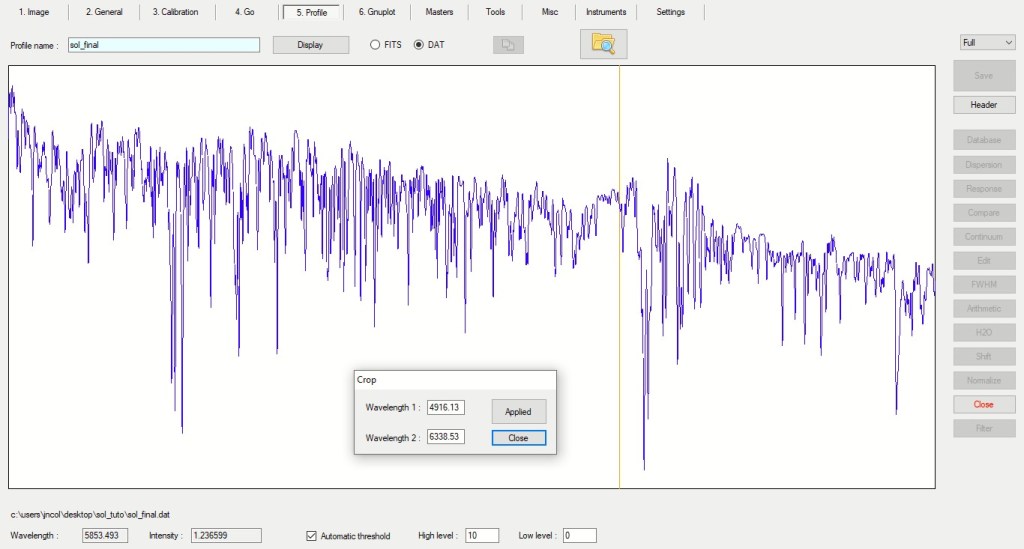Click the copy icon next to DAT
This screenshot has height=549, width=1024.
click(x=508, y=45)
